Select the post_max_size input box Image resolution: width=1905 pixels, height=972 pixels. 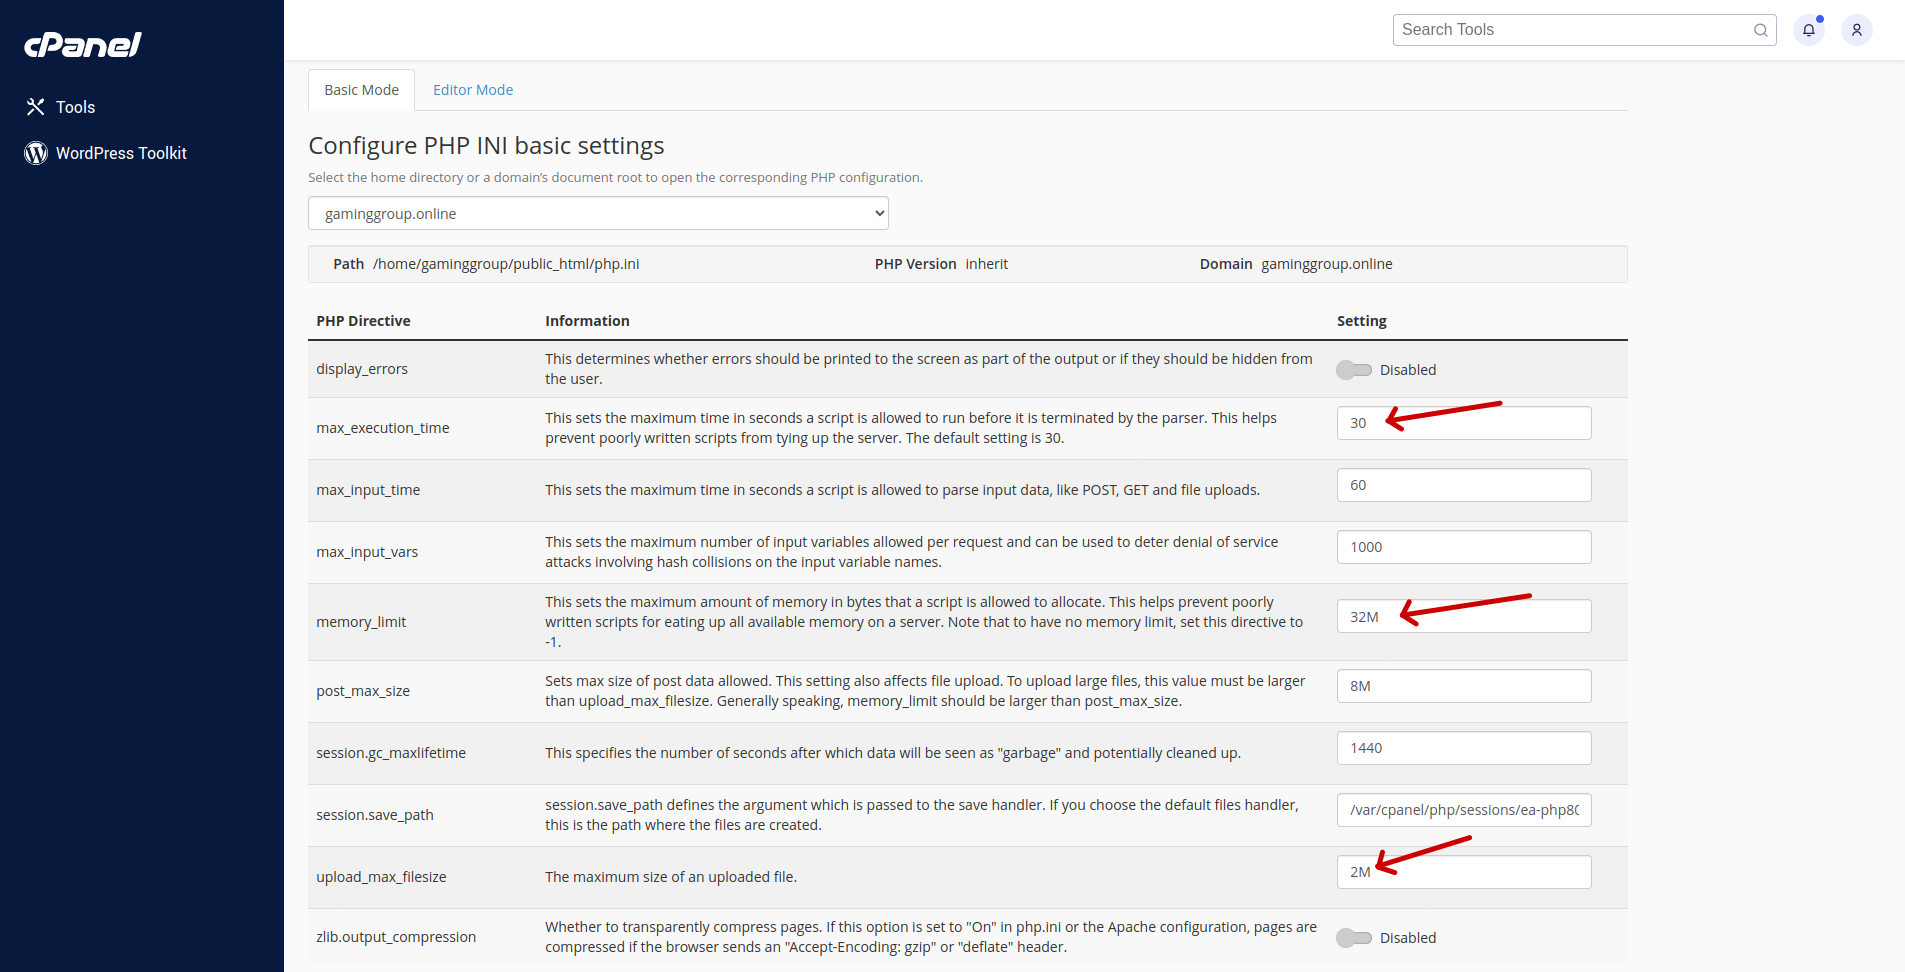(x=1463, y=686)
